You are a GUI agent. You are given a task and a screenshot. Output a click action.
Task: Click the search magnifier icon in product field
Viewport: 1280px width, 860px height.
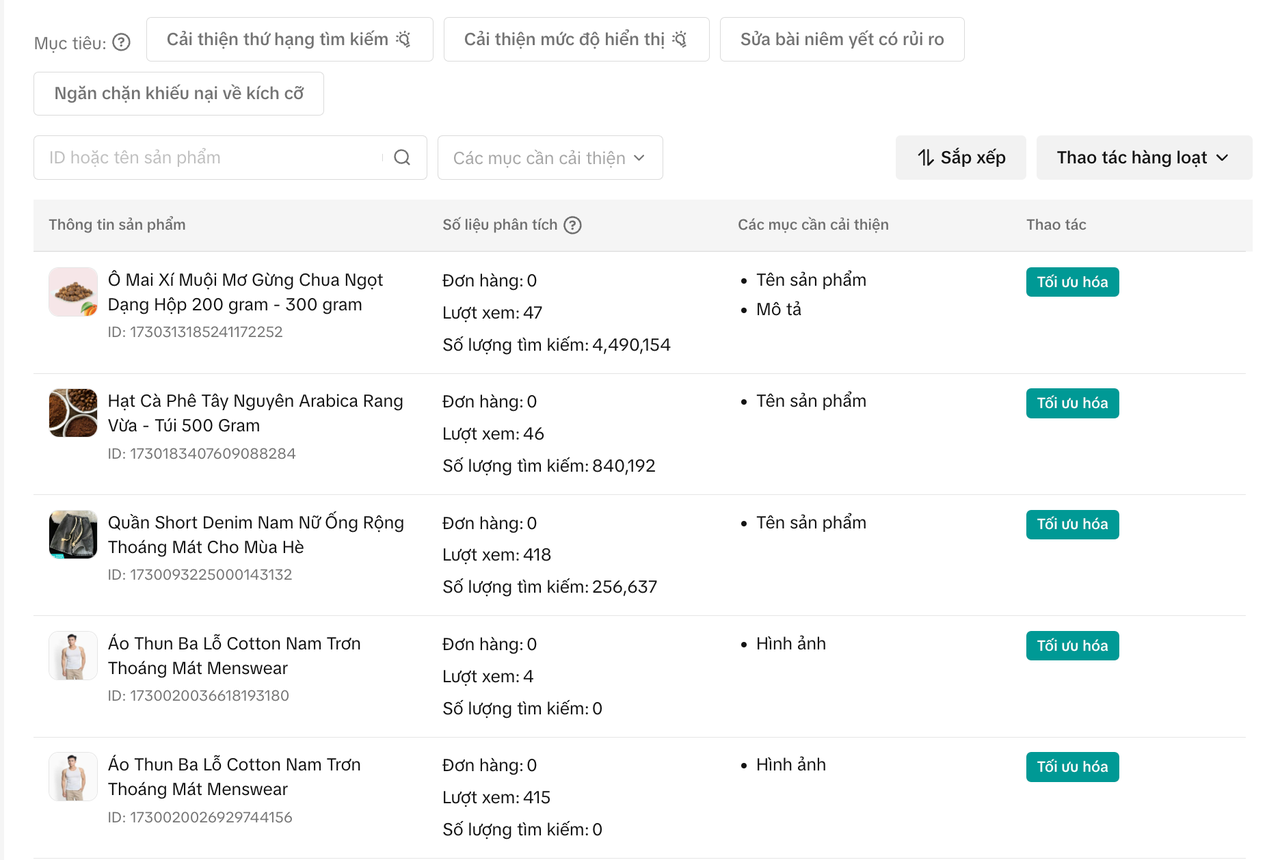pos(402,158)
